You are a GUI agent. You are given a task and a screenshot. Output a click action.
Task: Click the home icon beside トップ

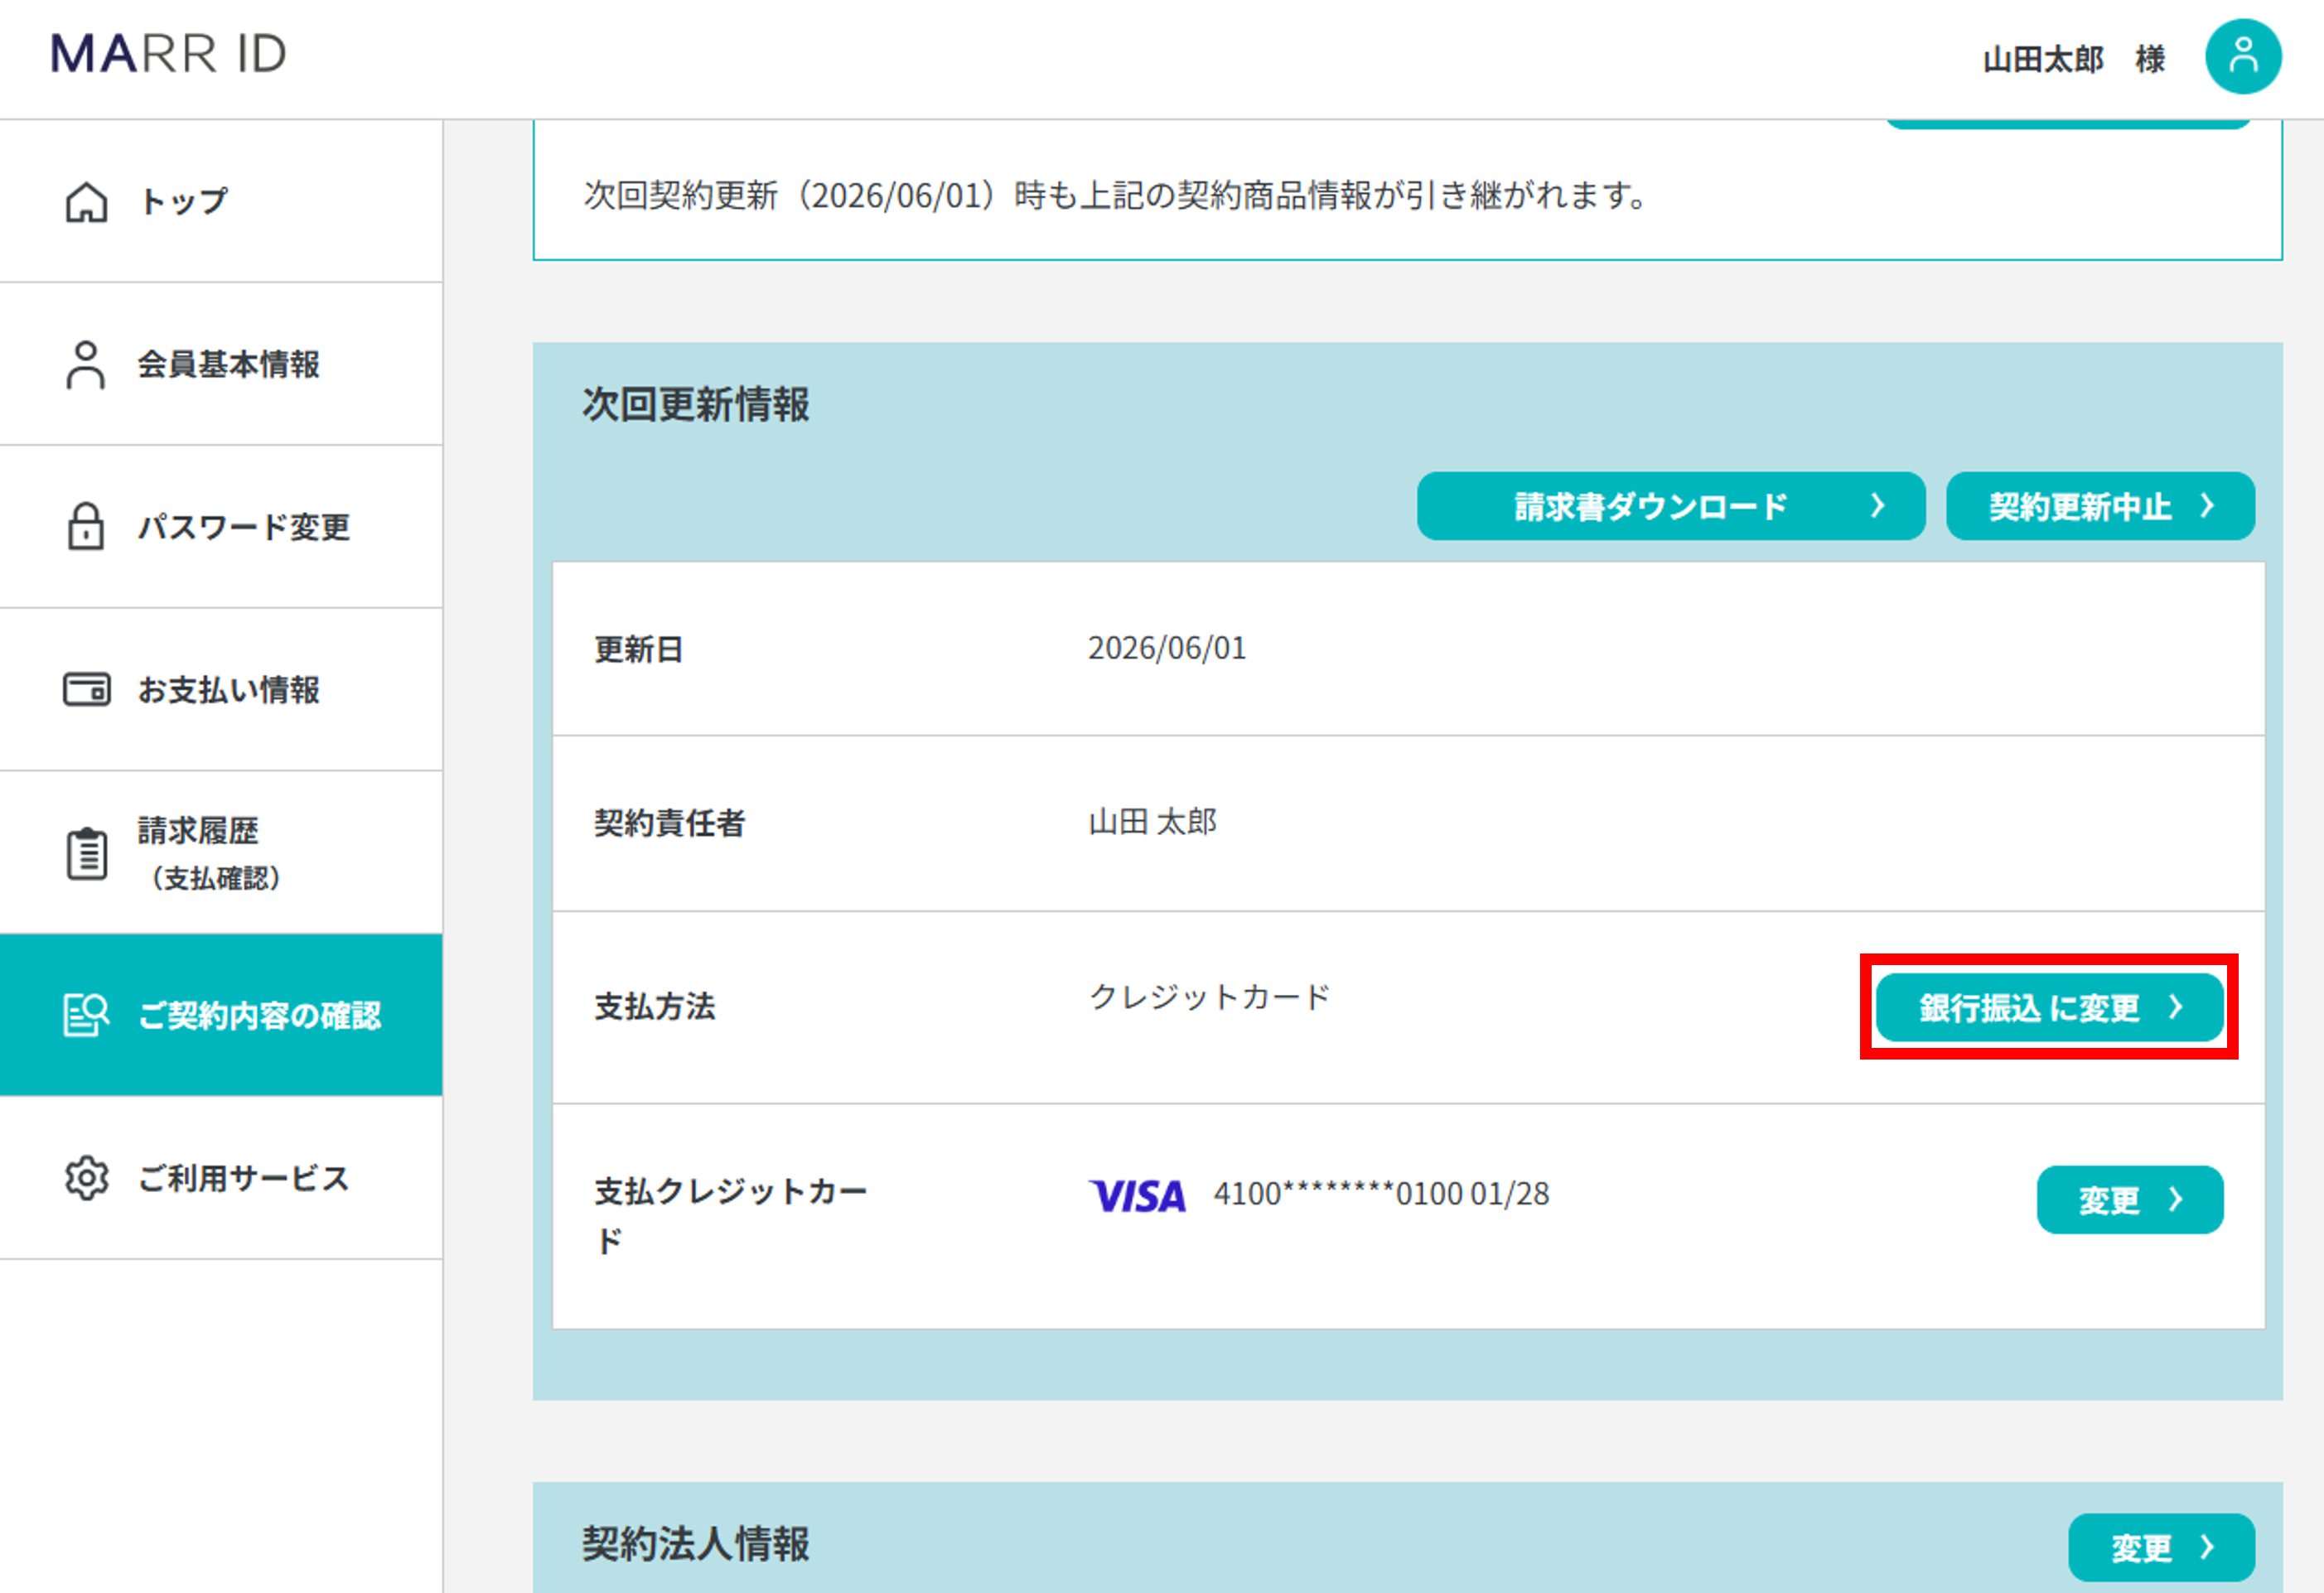tap(87, 202)
